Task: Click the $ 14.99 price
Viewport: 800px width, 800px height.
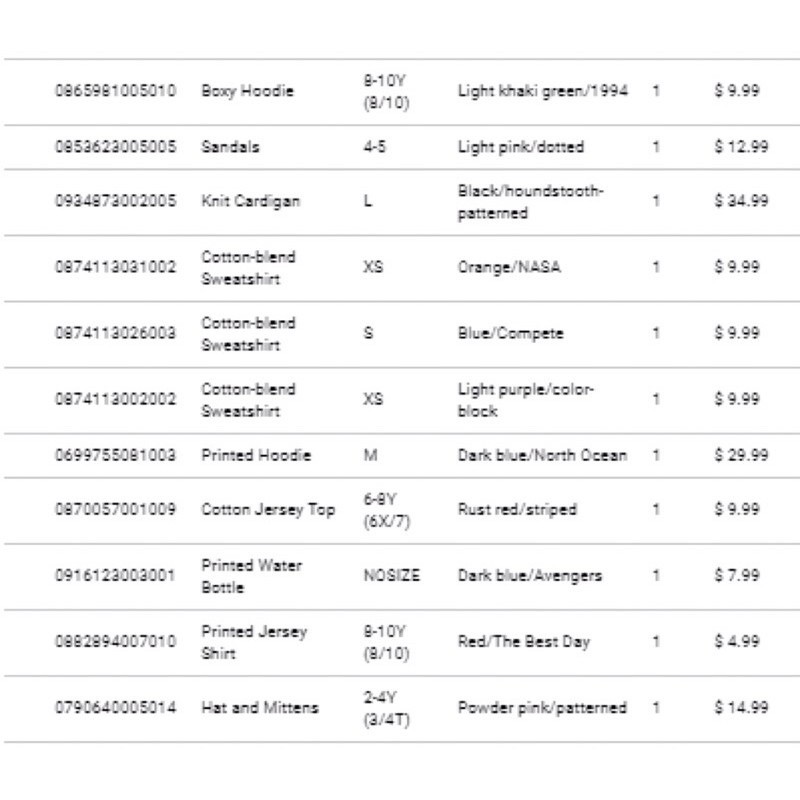Action: 741,708
